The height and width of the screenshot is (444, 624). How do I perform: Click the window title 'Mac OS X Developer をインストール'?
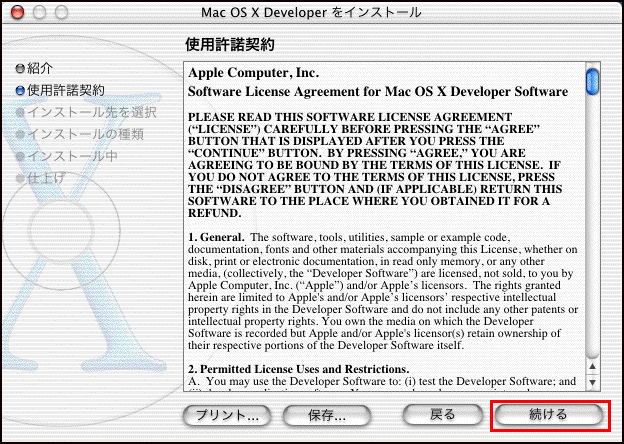pos(311,12)
